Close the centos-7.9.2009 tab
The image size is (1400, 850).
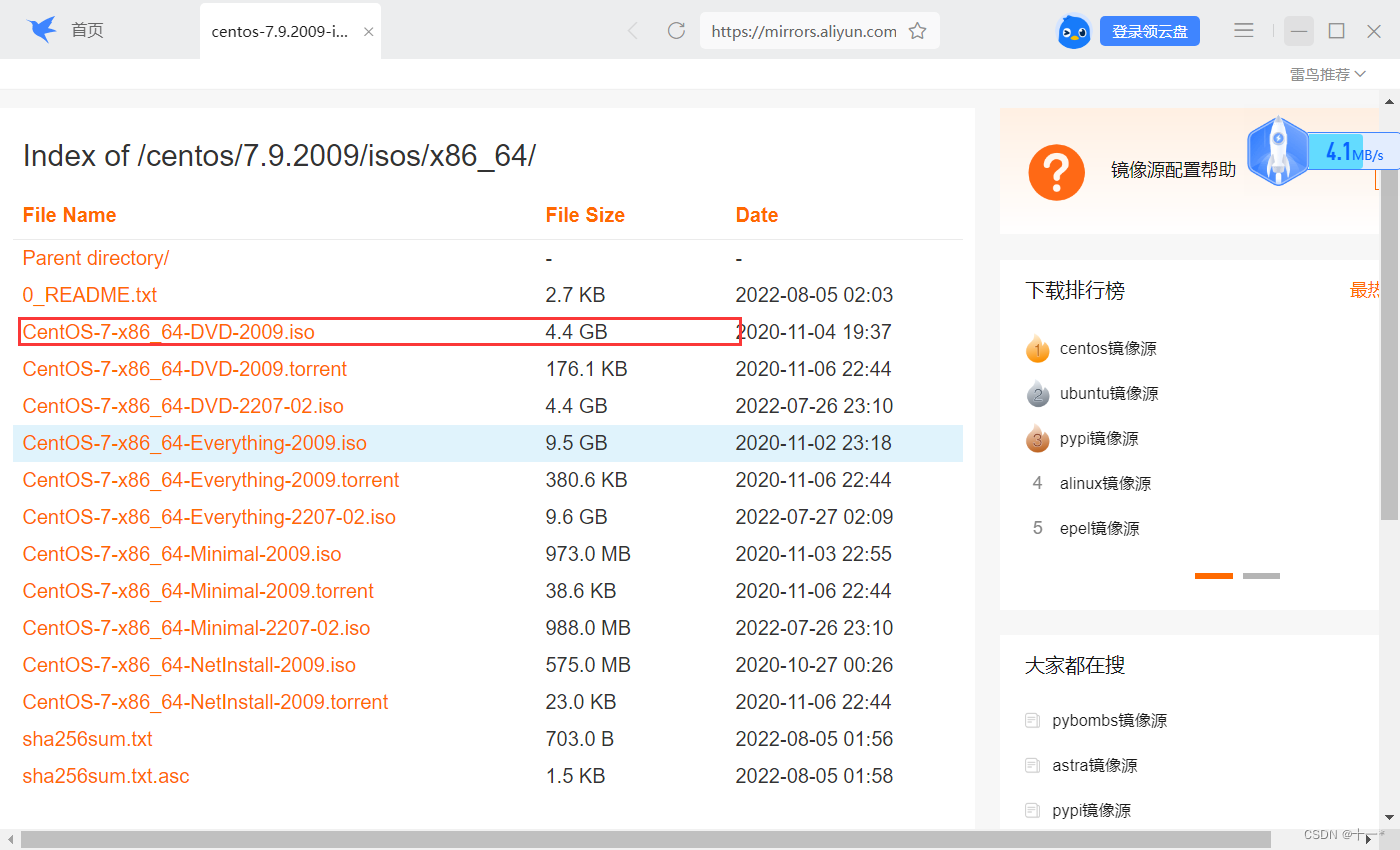click(369, 32)
